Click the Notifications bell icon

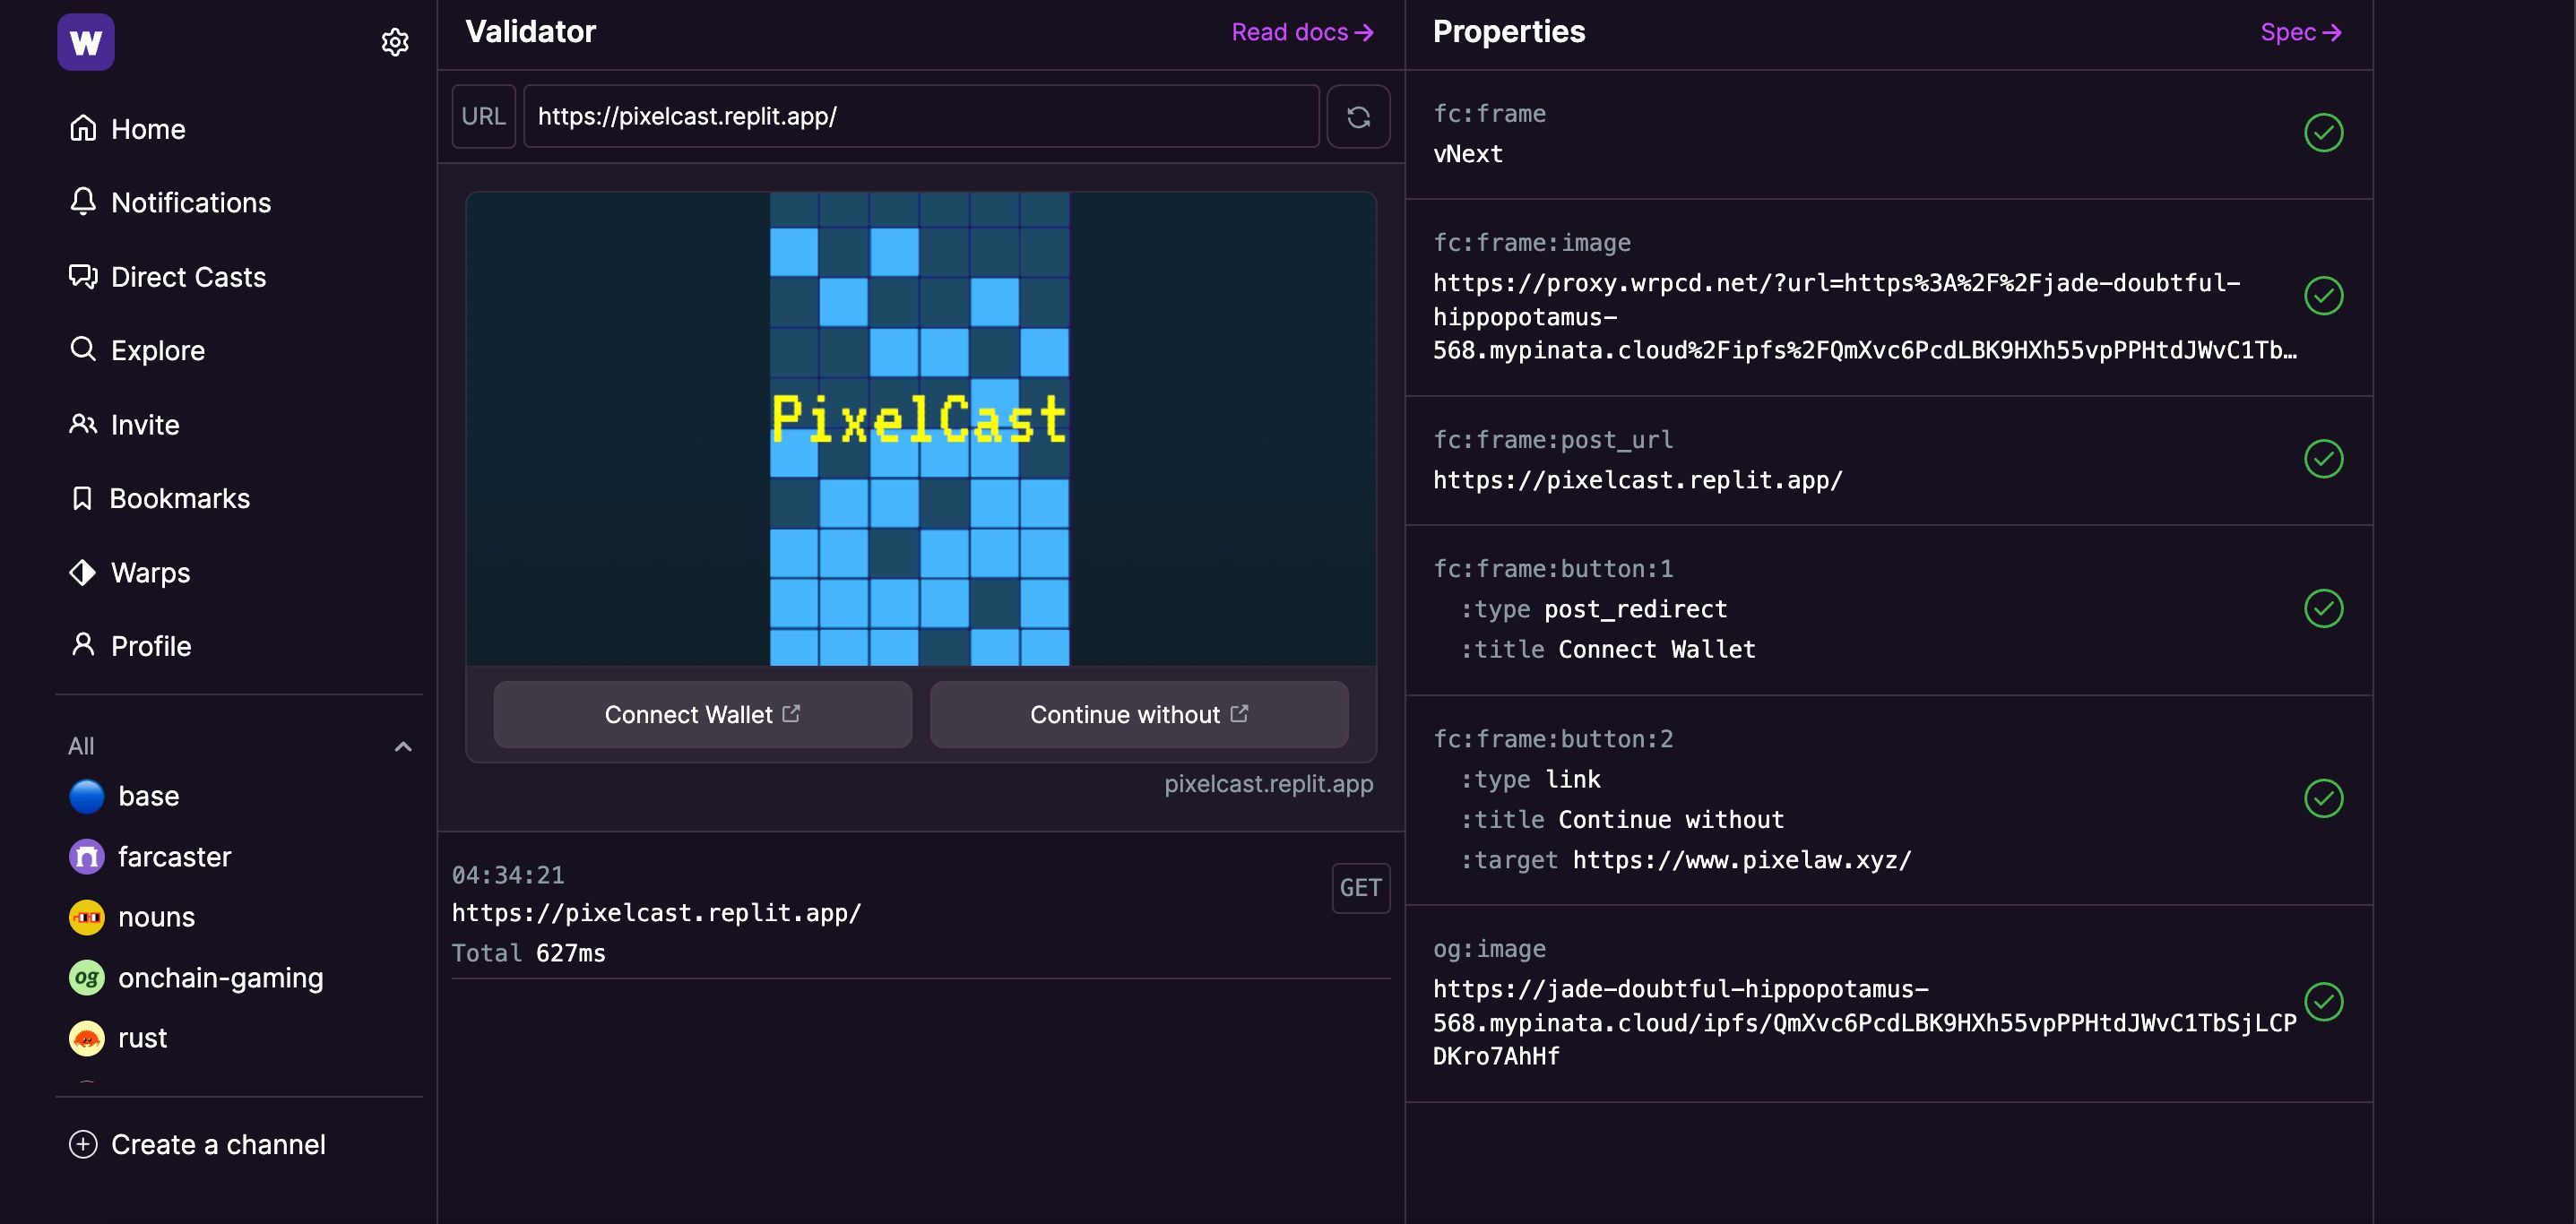tap(83, 201)
